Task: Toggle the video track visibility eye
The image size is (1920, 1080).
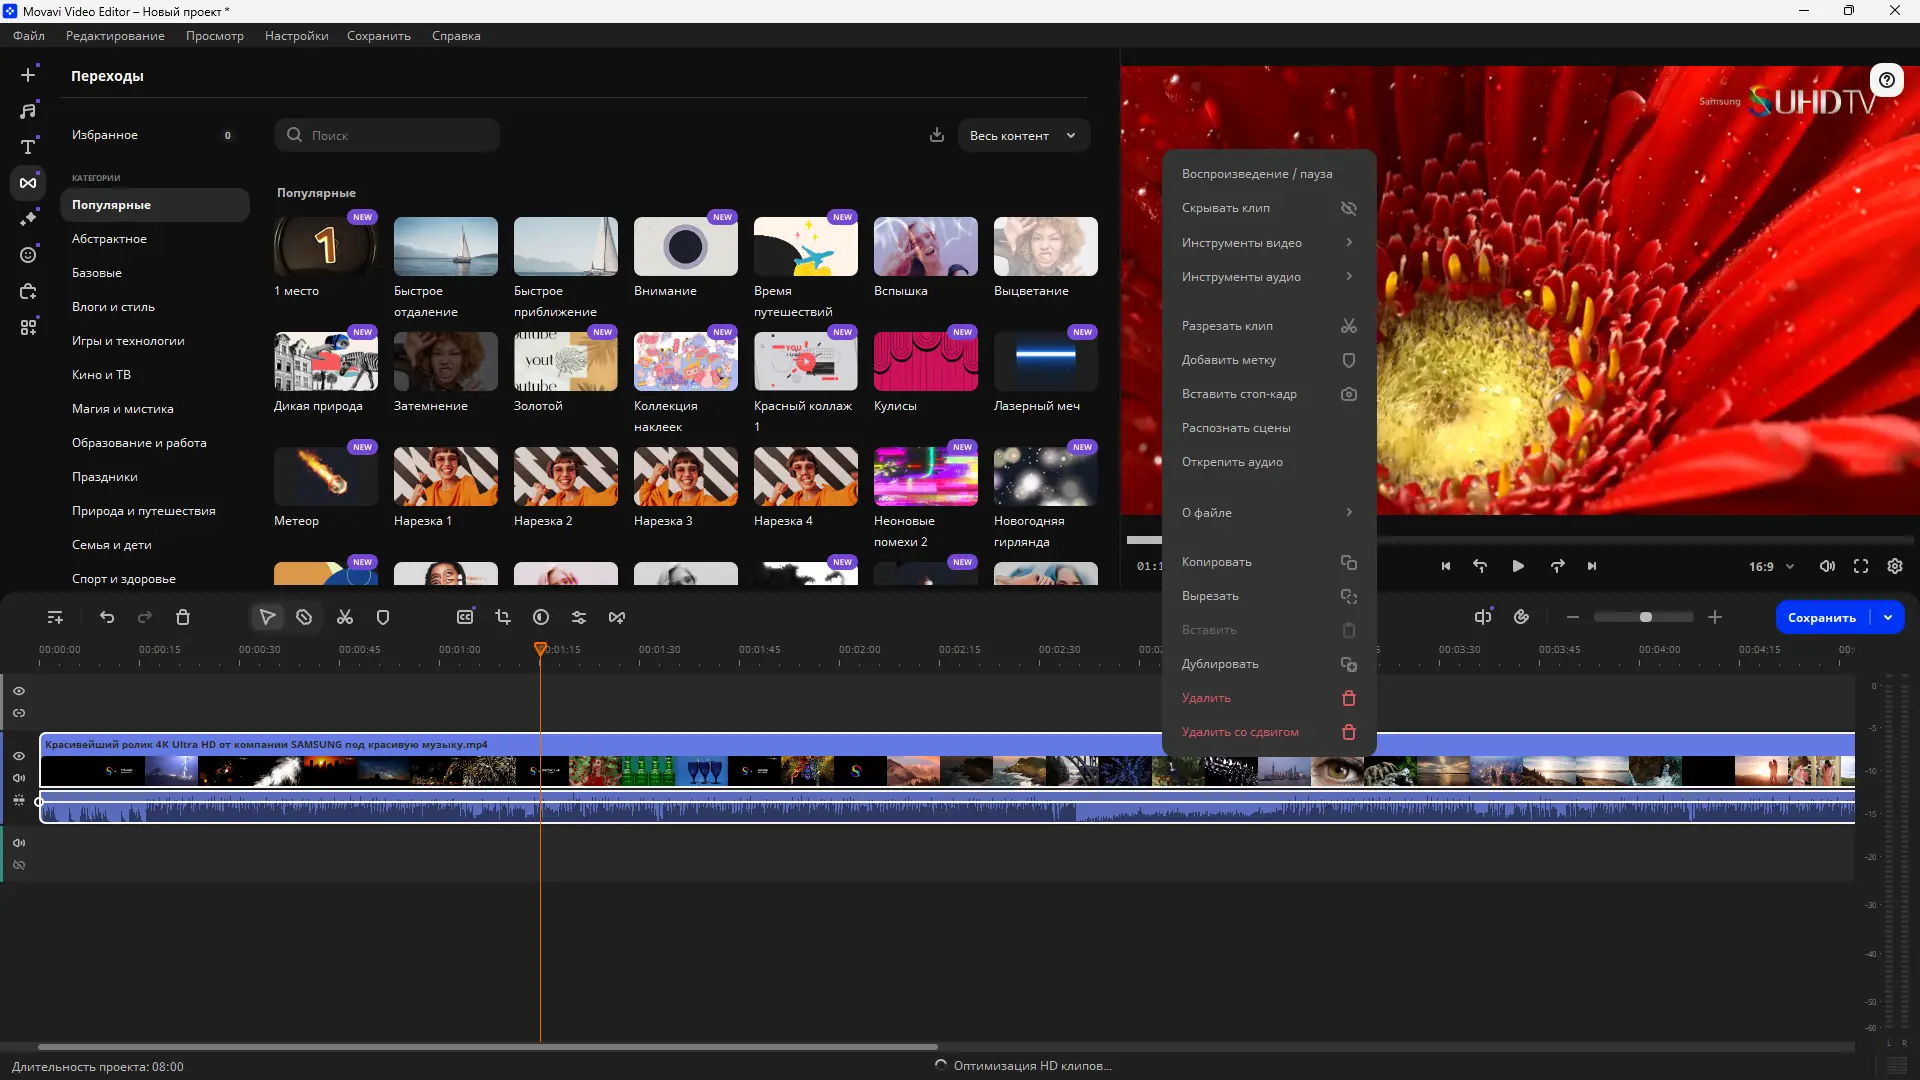Action: pos(19,756)
